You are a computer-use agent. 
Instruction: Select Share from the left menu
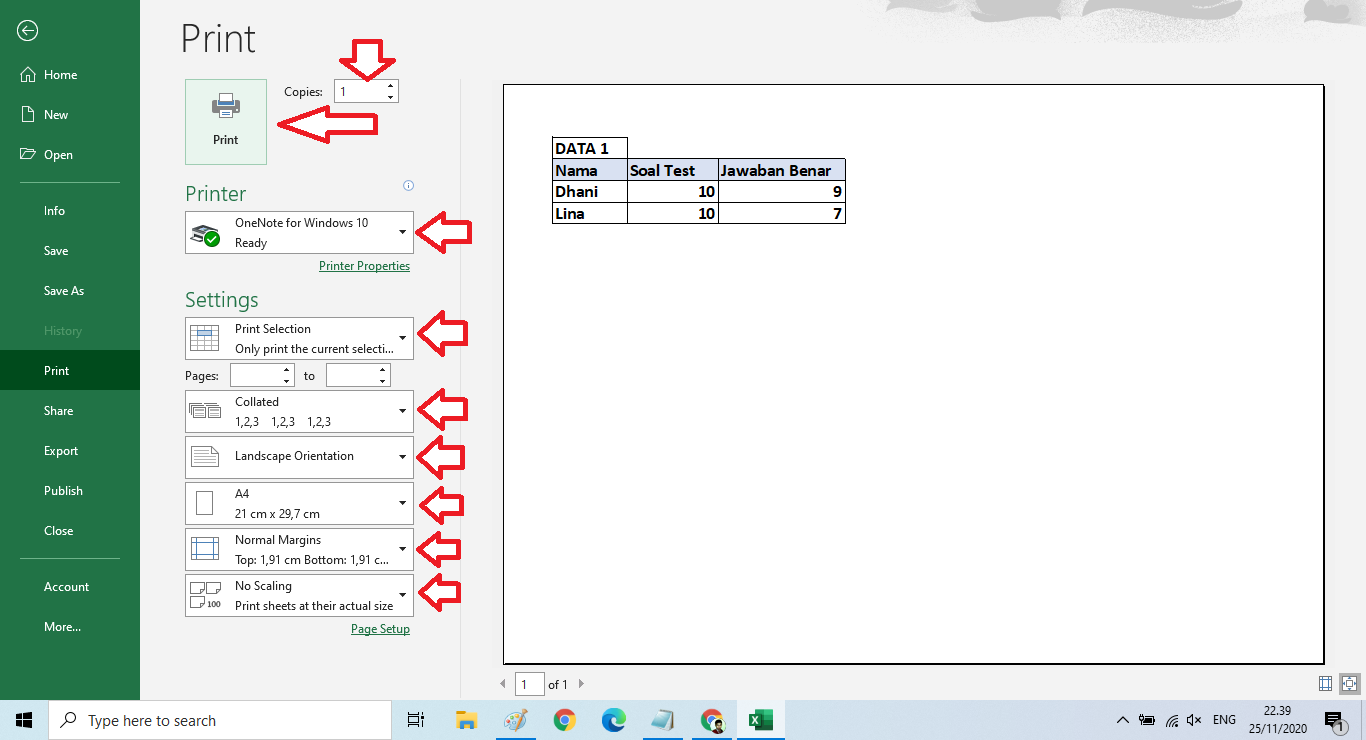[58, 410]
